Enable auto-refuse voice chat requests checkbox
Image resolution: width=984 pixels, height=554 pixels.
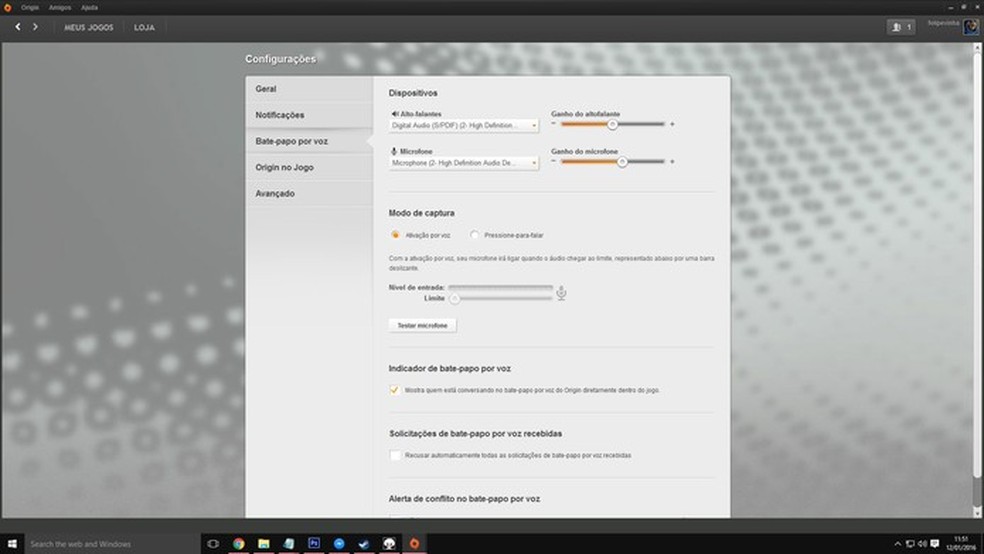tap(395, 455)
